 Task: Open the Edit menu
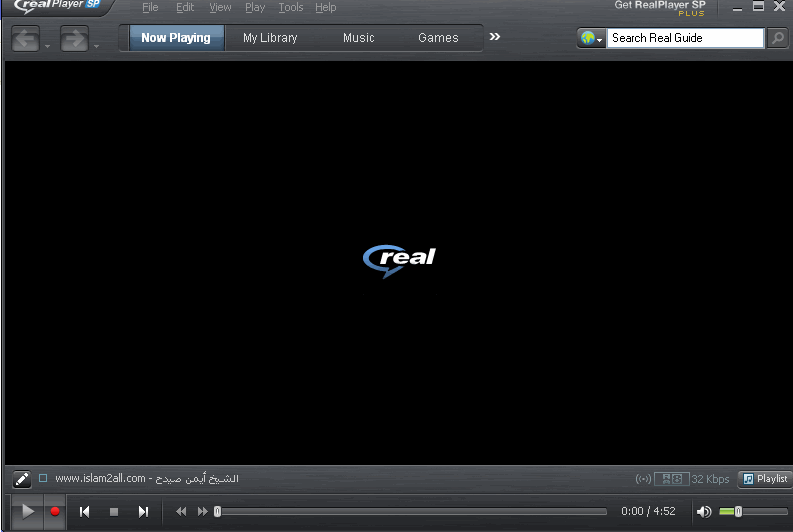(185, 8)
